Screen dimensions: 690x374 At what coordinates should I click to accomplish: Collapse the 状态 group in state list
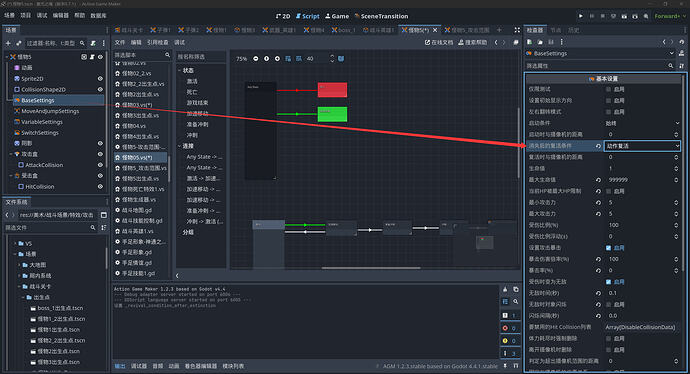pos(180,70)
